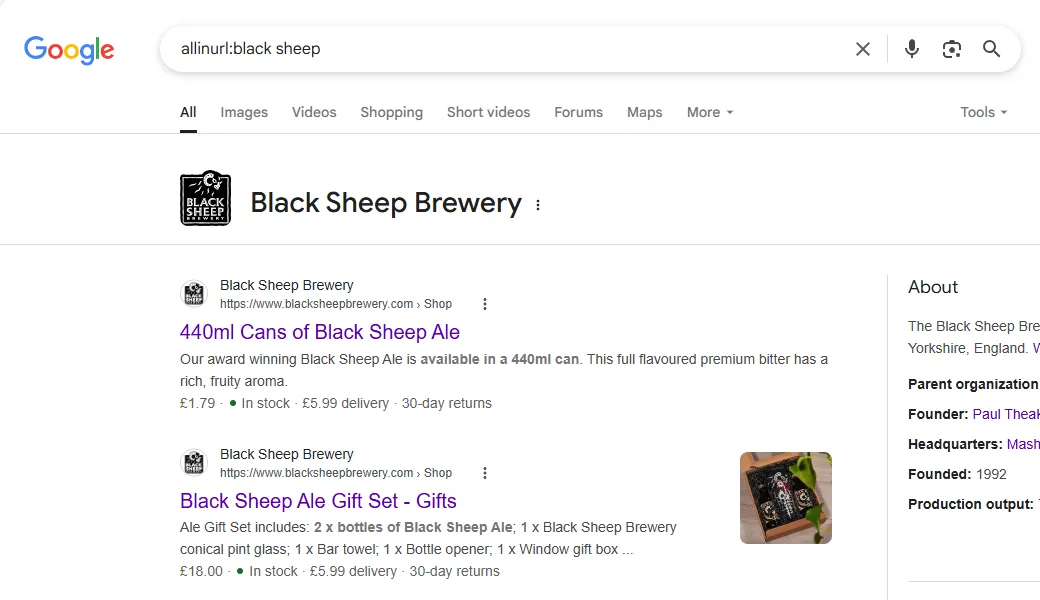Click the Masham headquarters link

tap(1023, 444)
